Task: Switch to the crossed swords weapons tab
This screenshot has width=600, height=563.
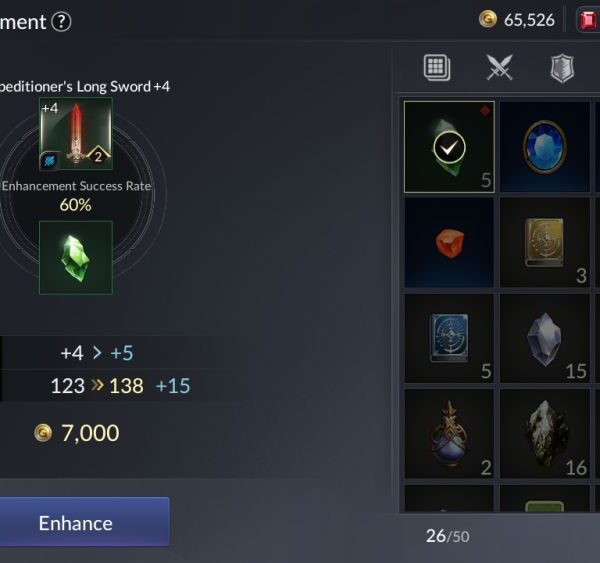Action: [499, 67]
